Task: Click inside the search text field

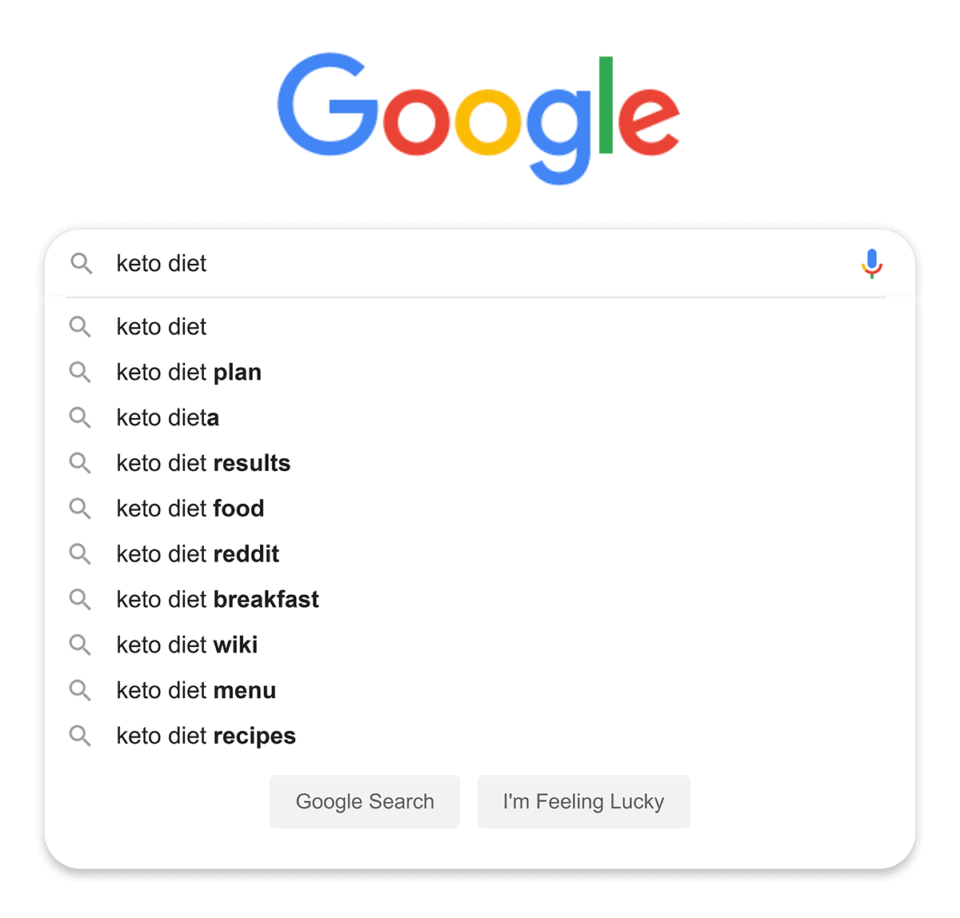Action: 480,264
